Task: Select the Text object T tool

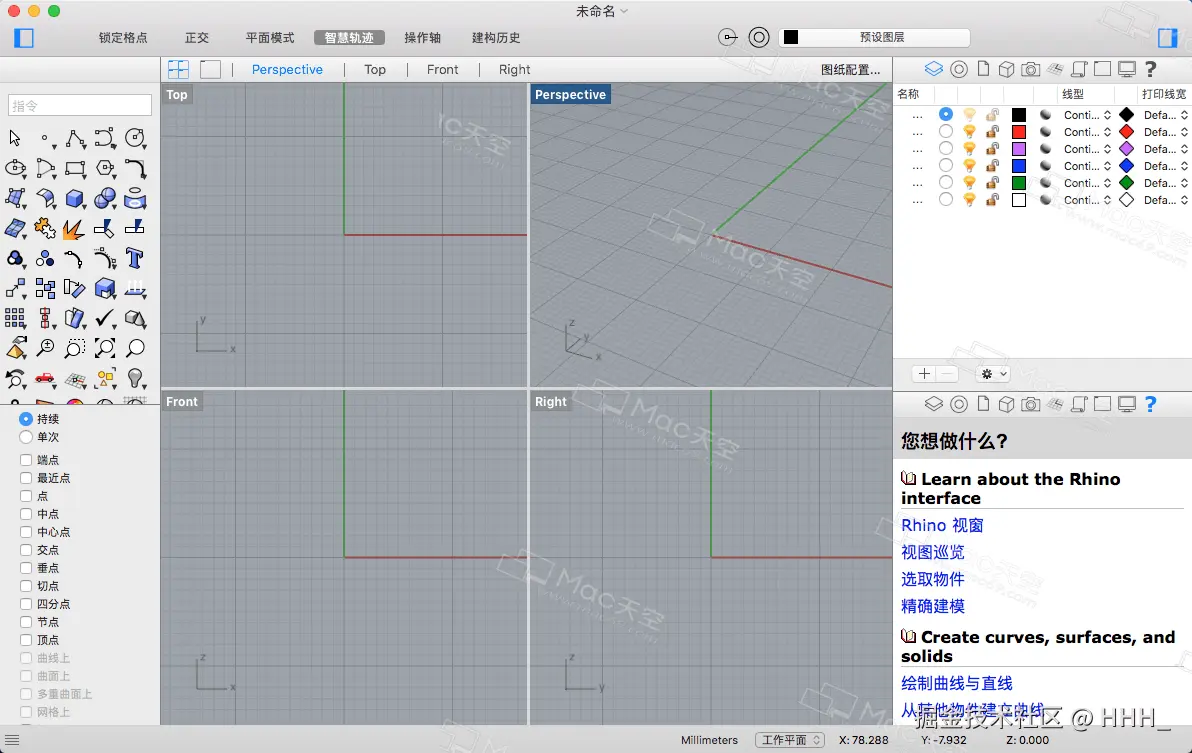Action: [x=135, y=258]
